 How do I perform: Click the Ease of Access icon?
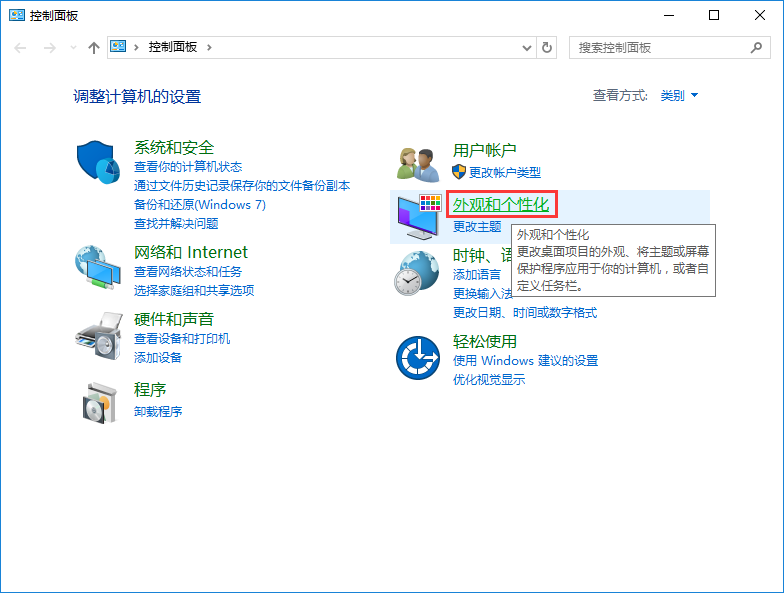(x=417, y=357)
